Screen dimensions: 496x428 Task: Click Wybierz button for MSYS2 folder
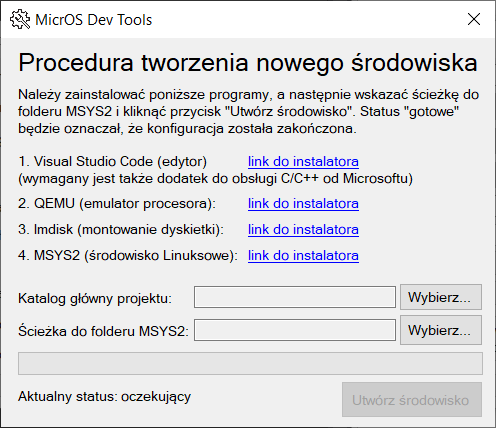441,330
